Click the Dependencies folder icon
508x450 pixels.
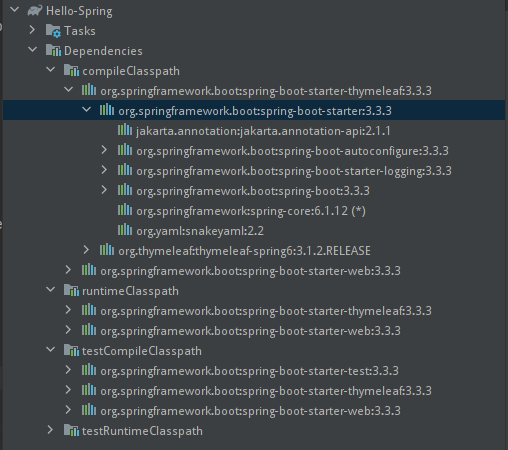tap(53, 51)
